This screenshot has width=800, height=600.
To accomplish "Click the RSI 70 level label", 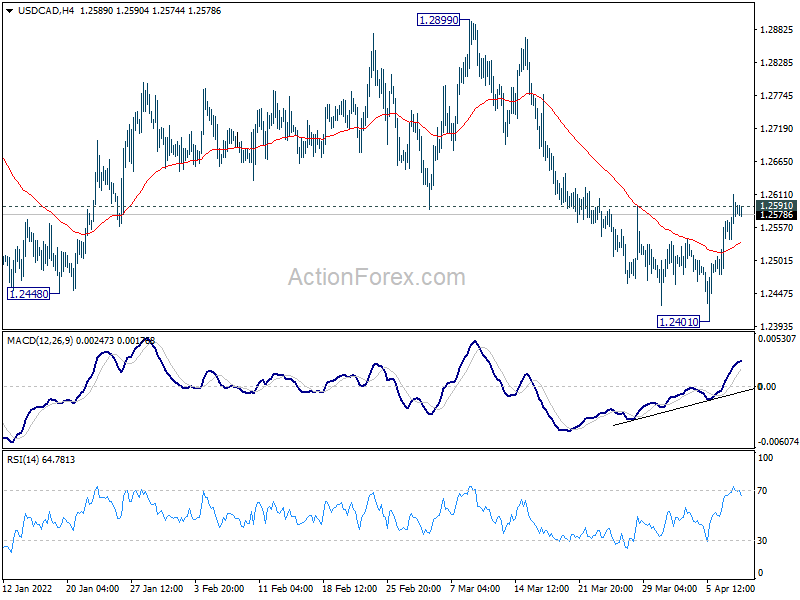I will [x=762, y=491].
